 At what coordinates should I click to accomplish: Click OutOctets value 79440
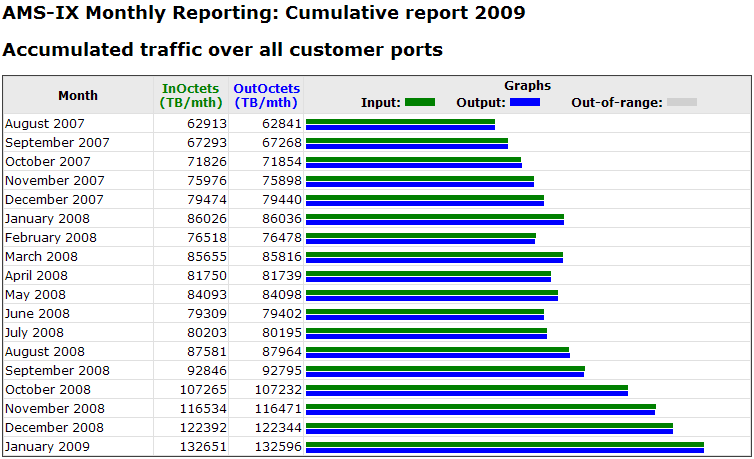coord(282,199)
